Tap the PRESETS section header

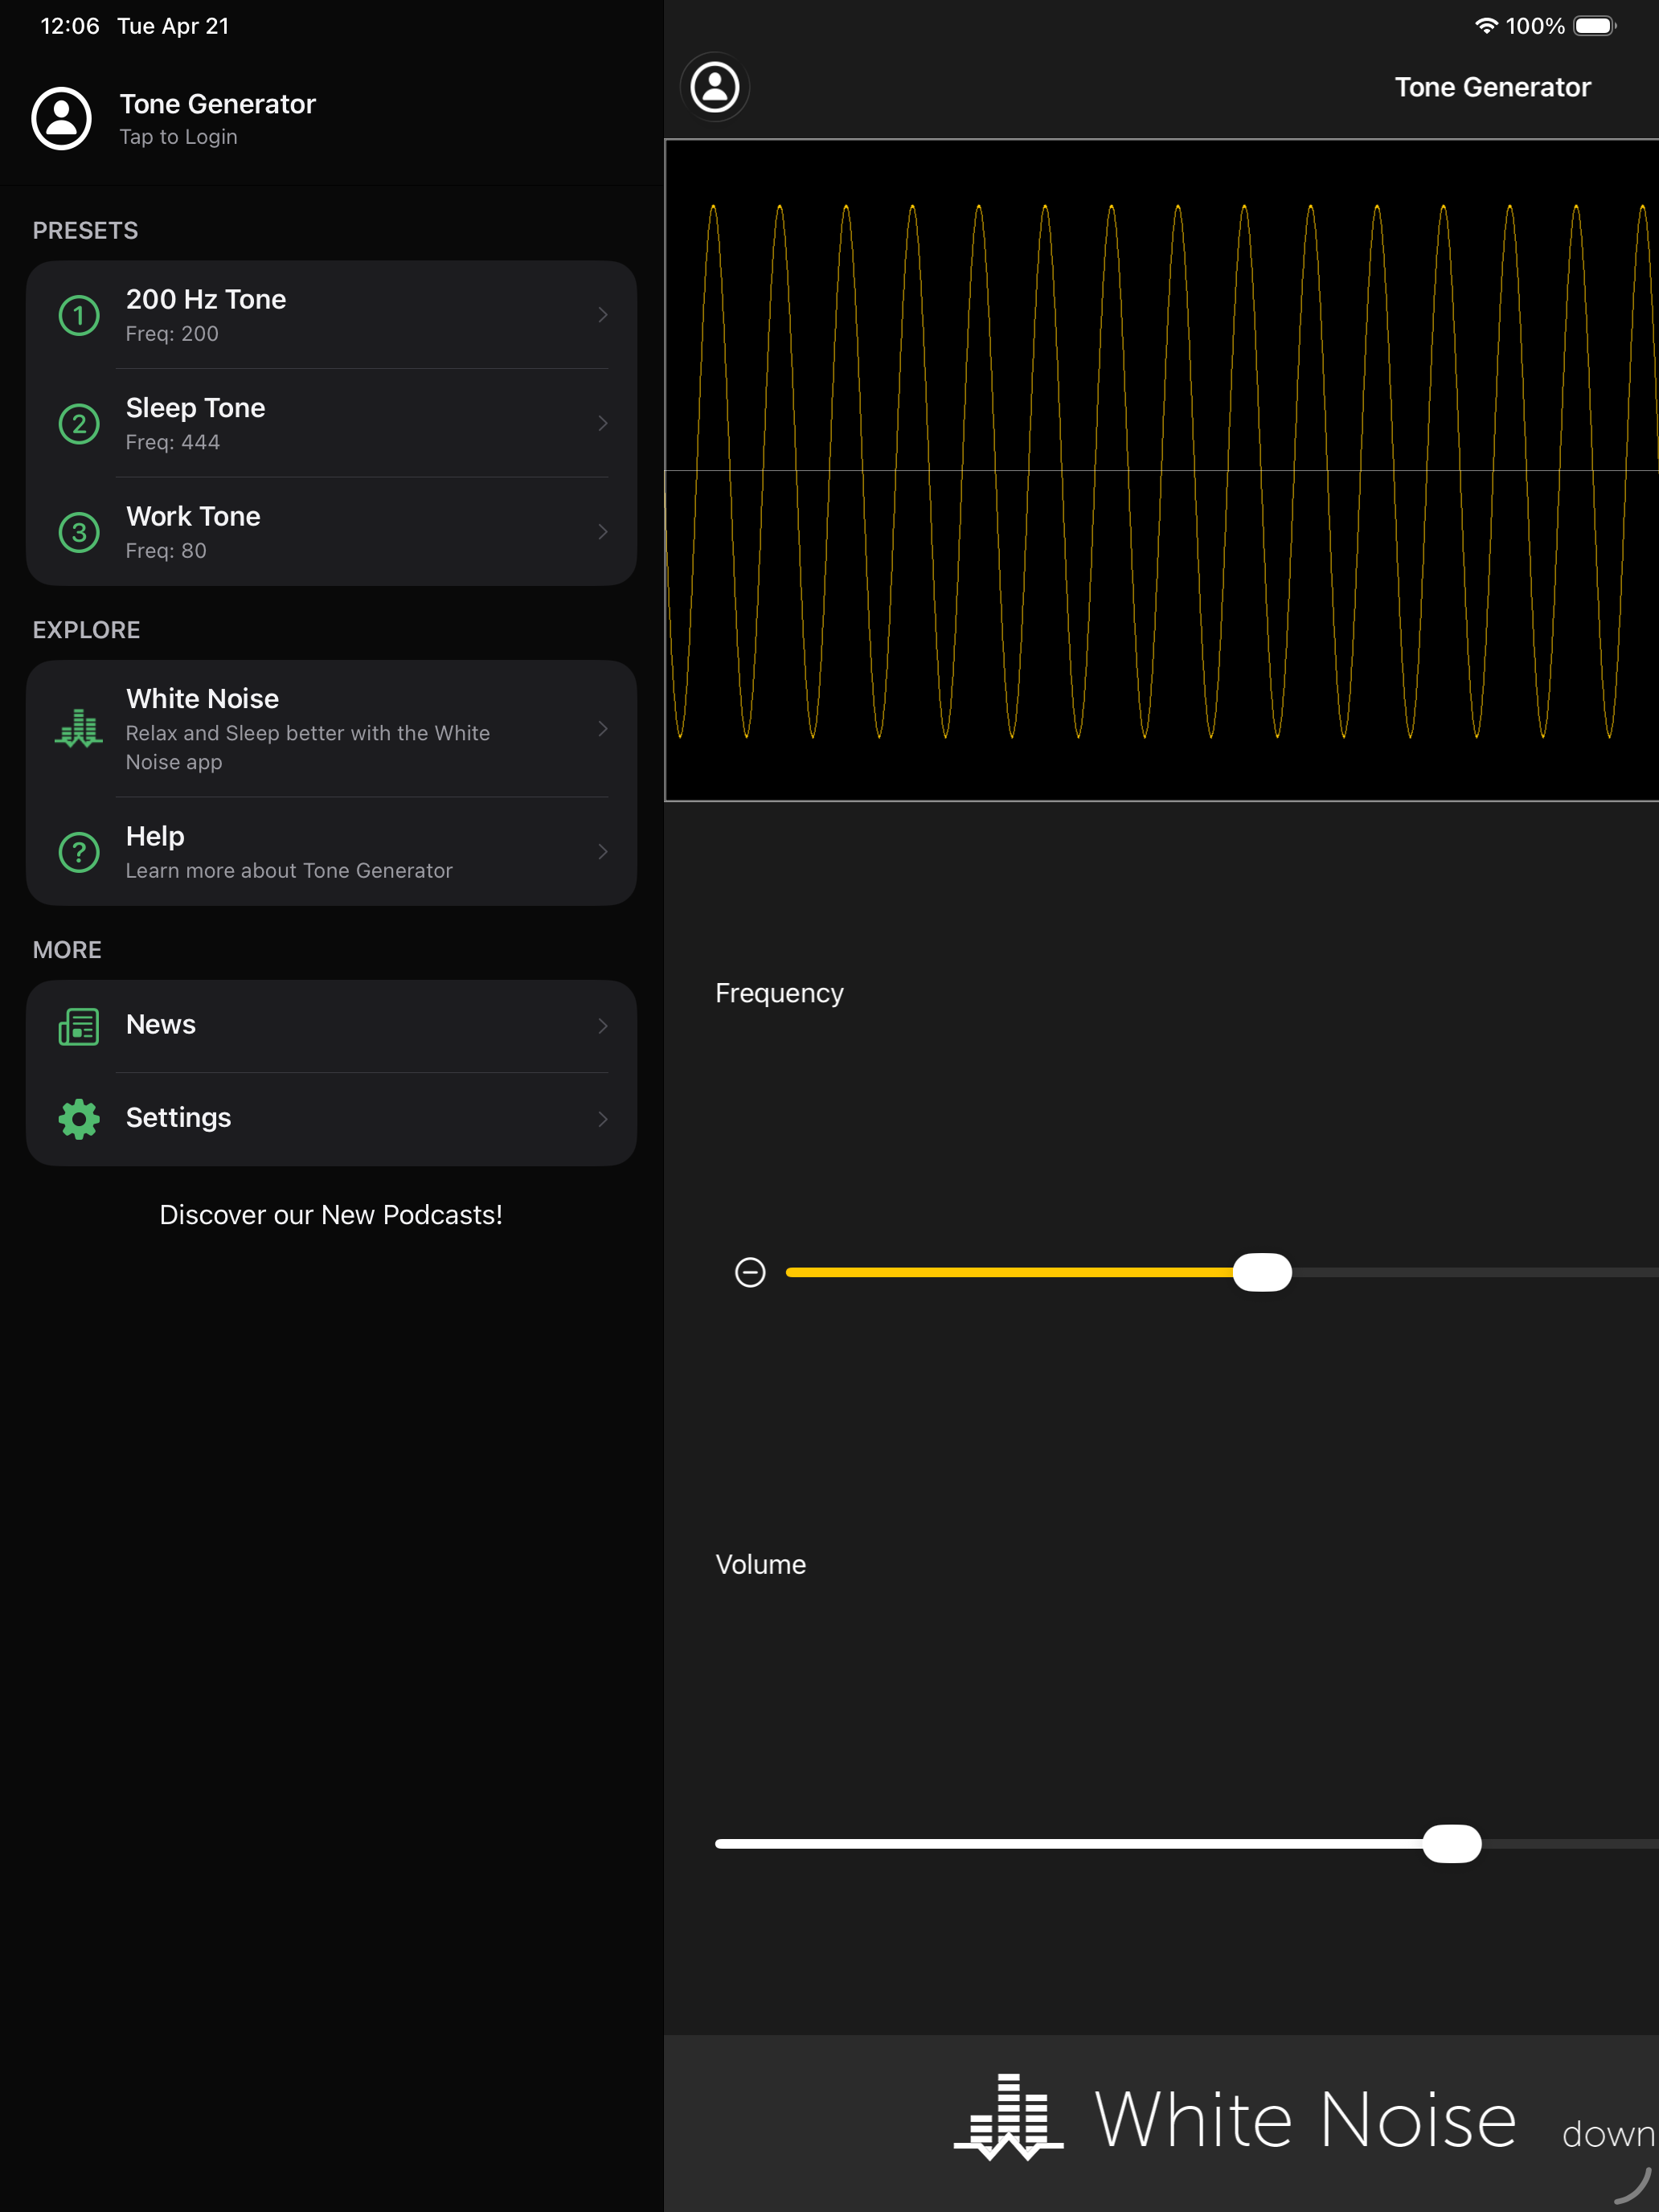85,231
